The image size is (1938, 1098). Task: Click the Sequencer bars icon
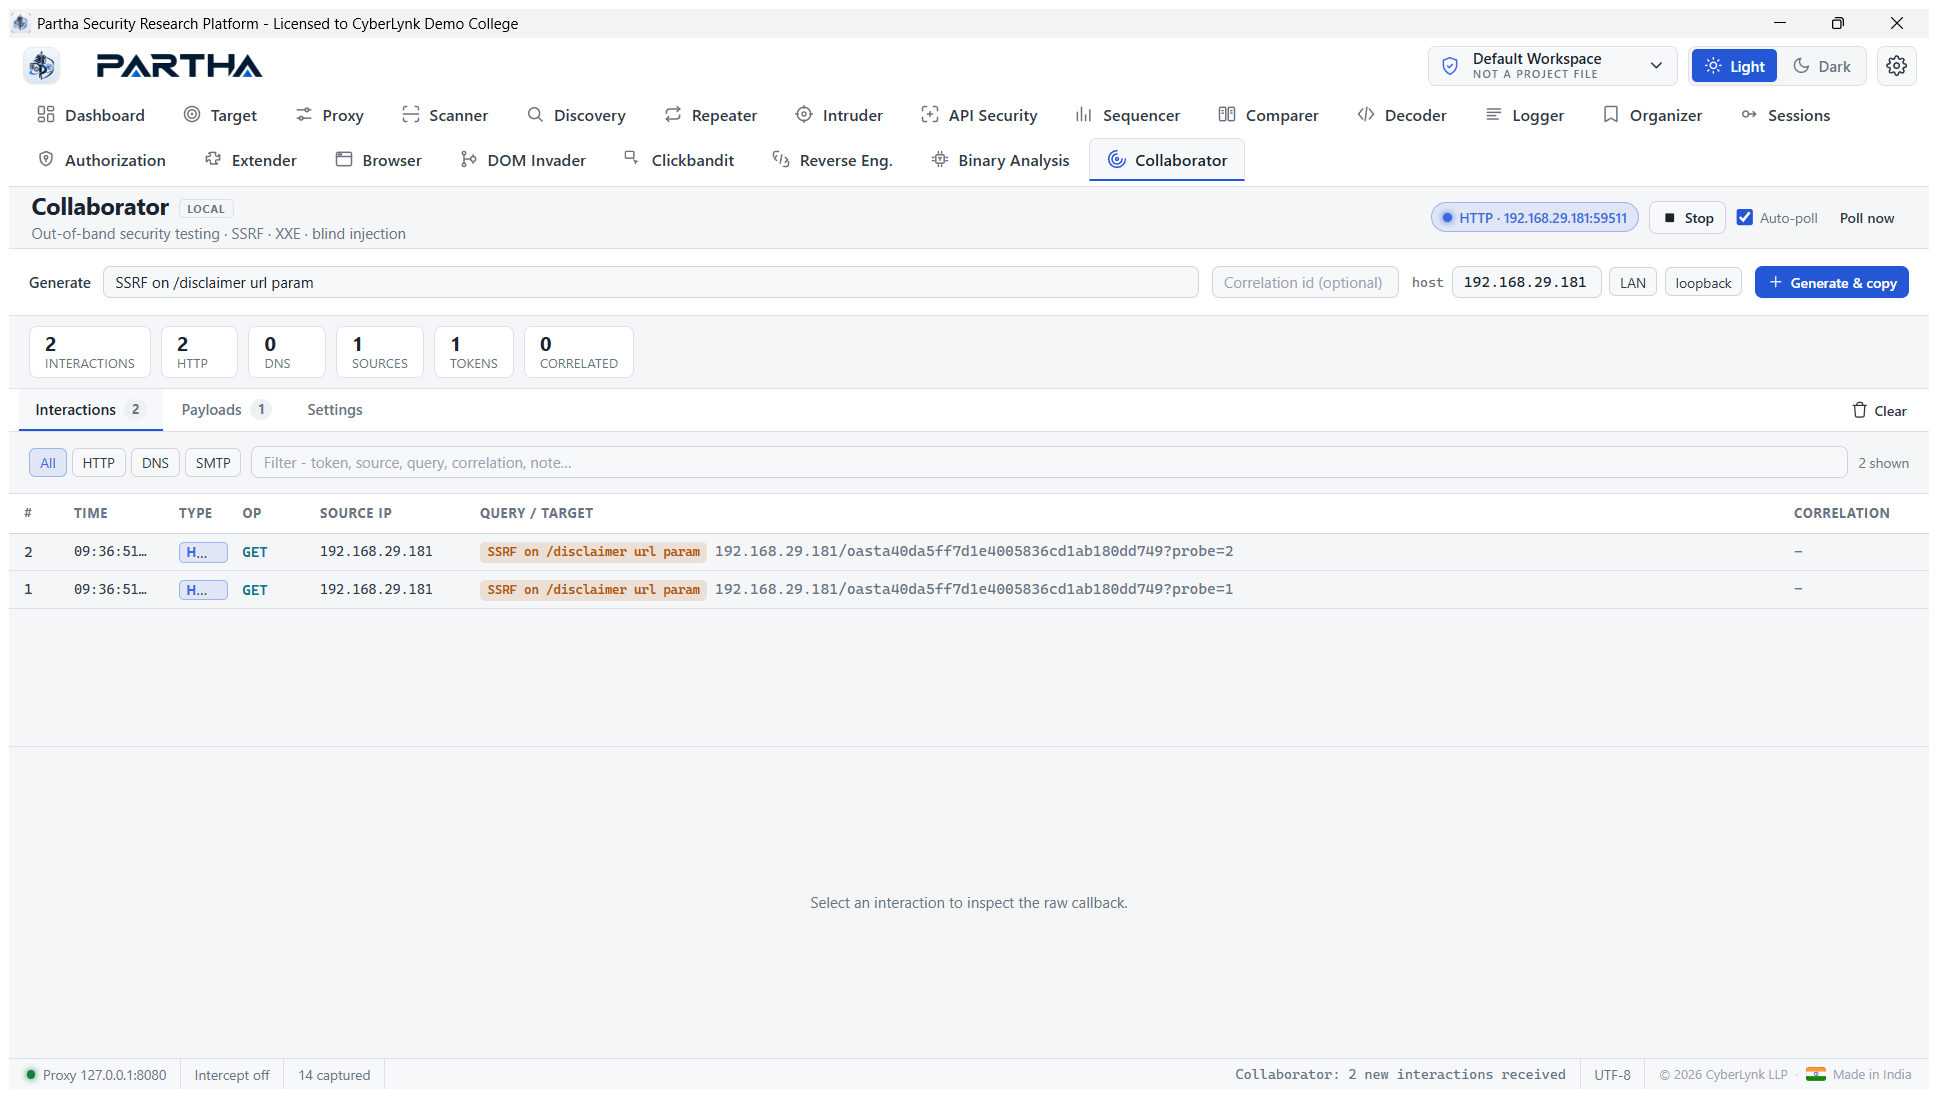point(1084,115)
